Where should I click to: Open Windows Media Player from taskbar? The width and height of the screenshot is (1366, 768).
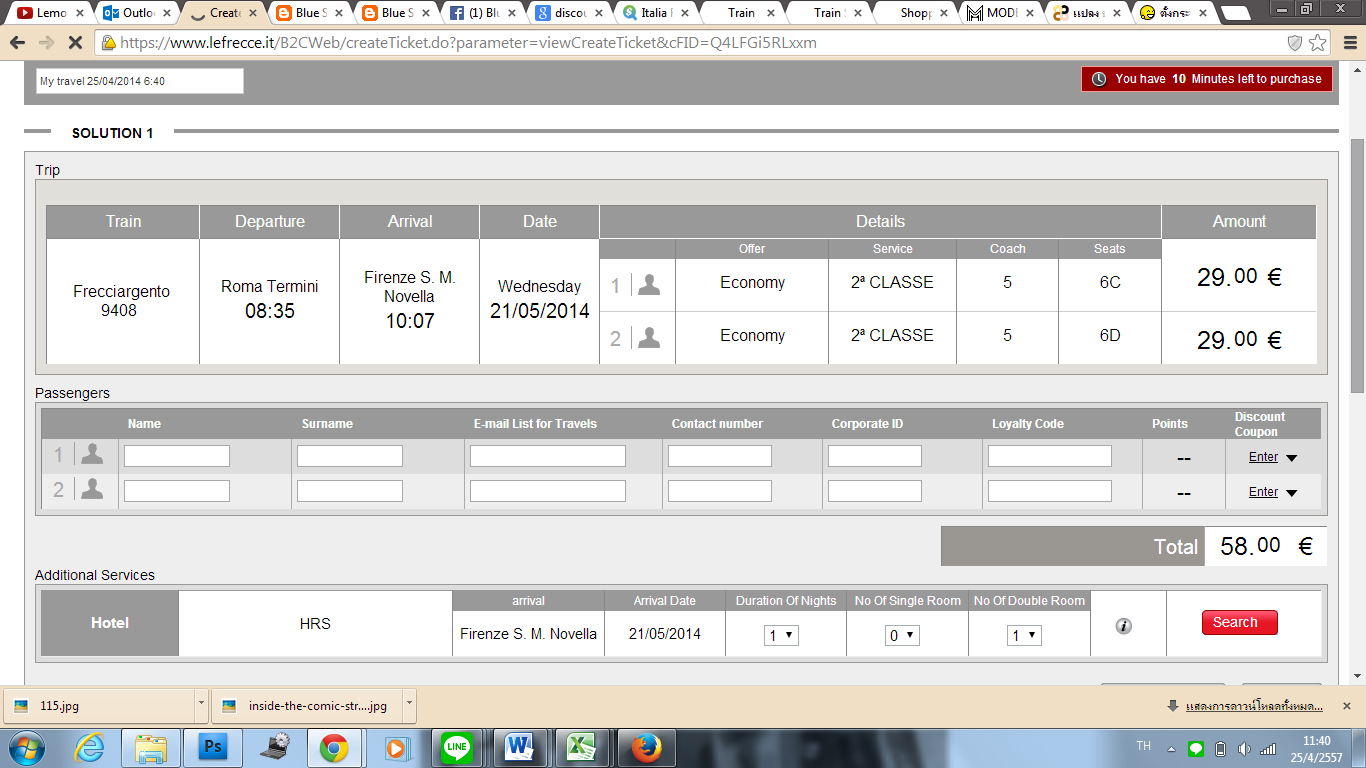tap(397, 747)
